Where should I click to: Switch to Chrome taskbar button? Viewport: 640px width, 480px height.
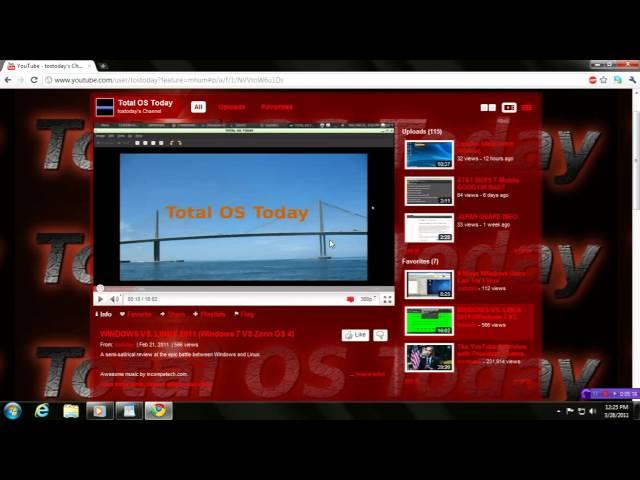159,411
